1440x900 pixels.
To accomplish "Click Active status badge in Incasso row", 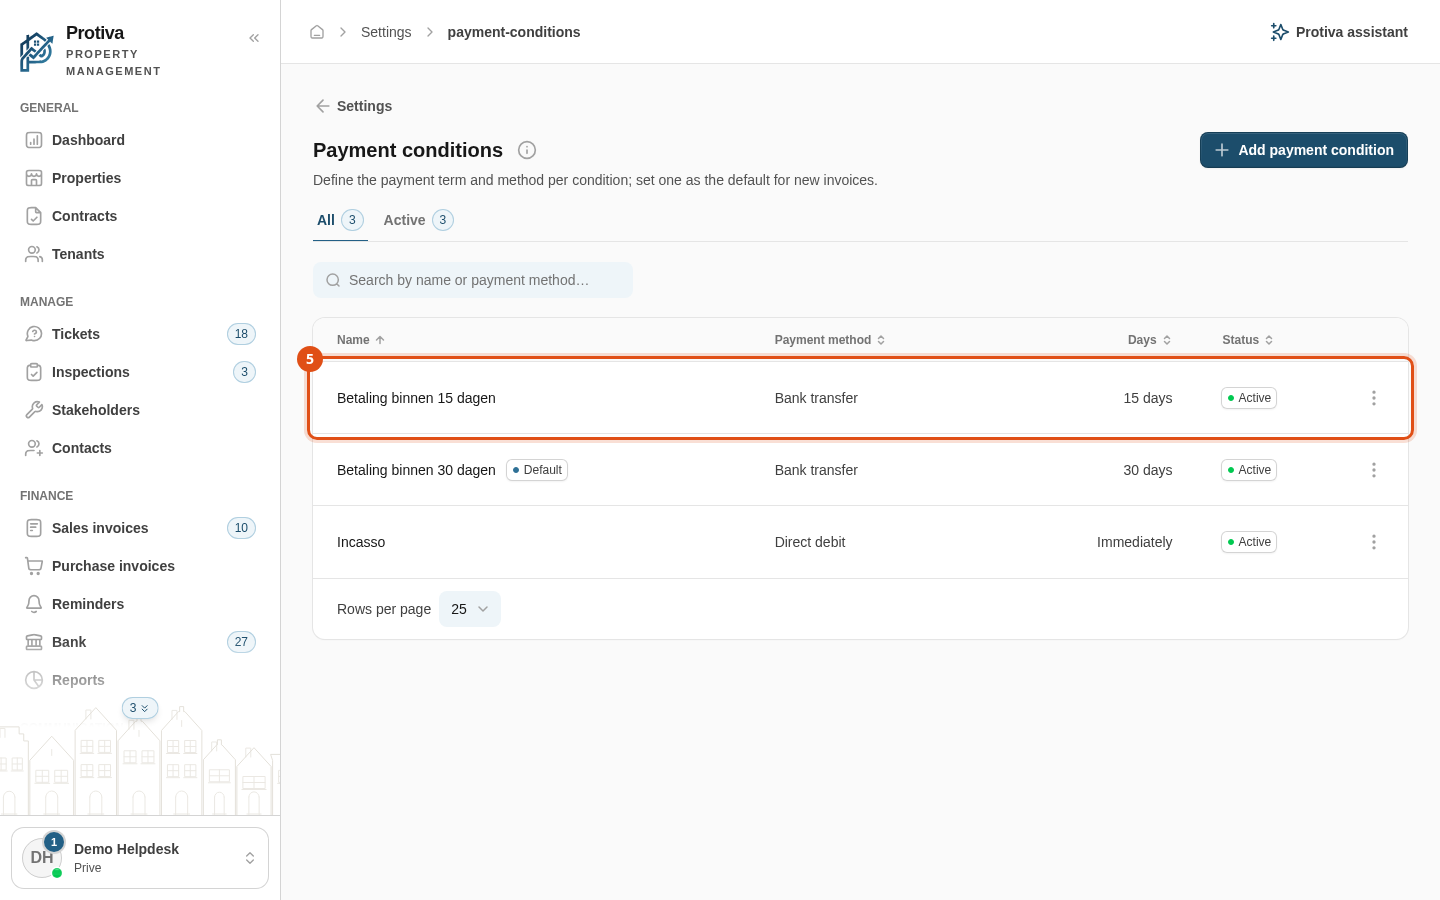I will [x=1249, y=542].
